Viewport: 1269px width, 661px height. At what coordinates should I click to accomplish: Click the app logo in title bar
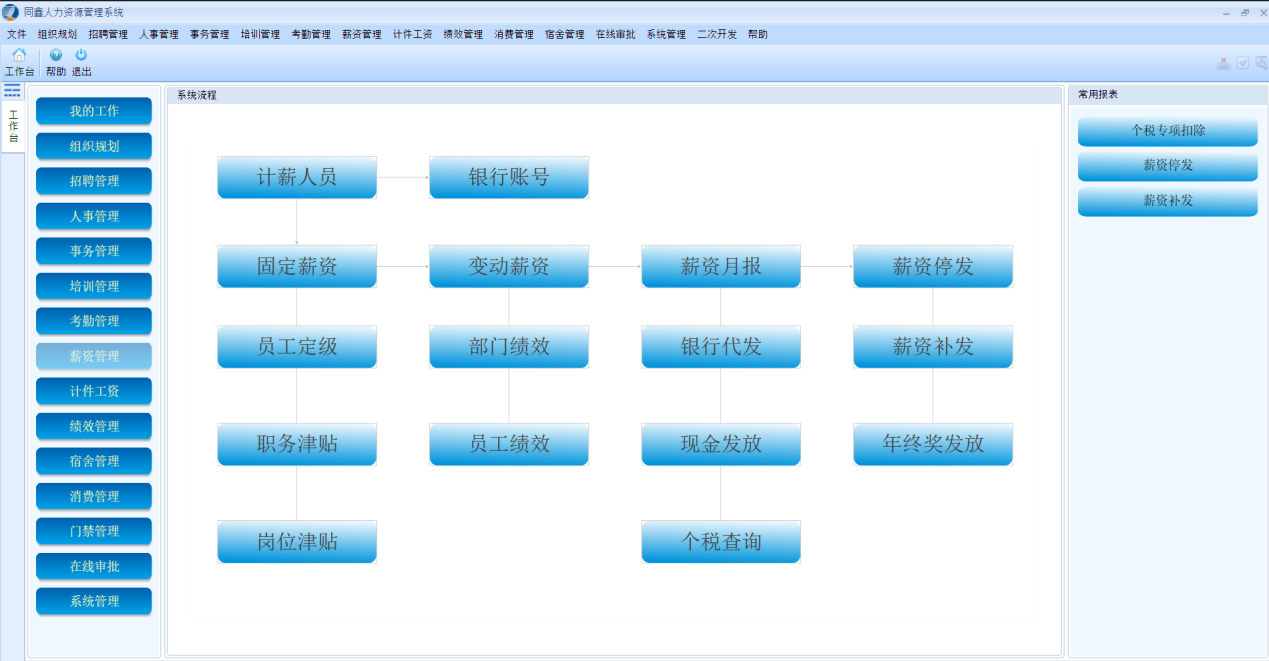point(10,12)
